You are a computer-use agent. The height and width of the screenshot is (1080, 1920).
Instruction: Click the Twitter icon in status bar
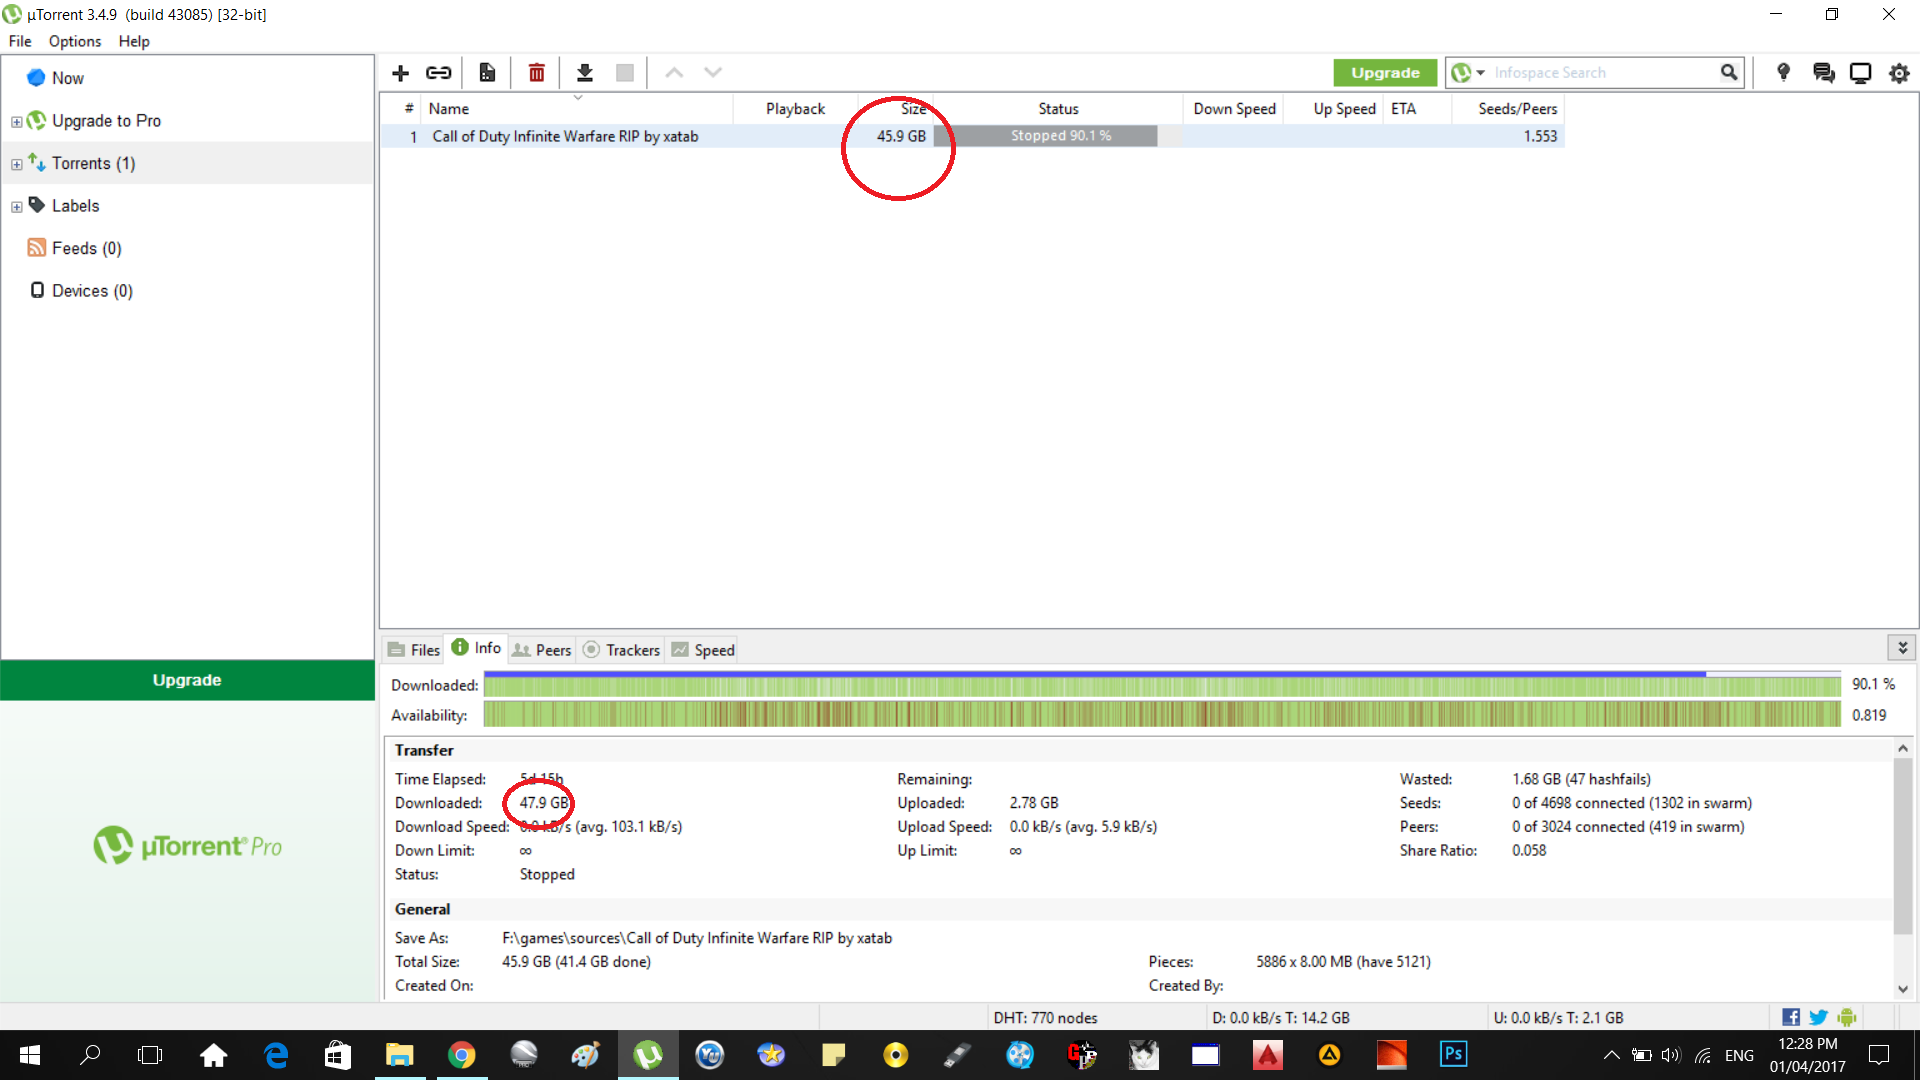click(x=1819, y=1017)
